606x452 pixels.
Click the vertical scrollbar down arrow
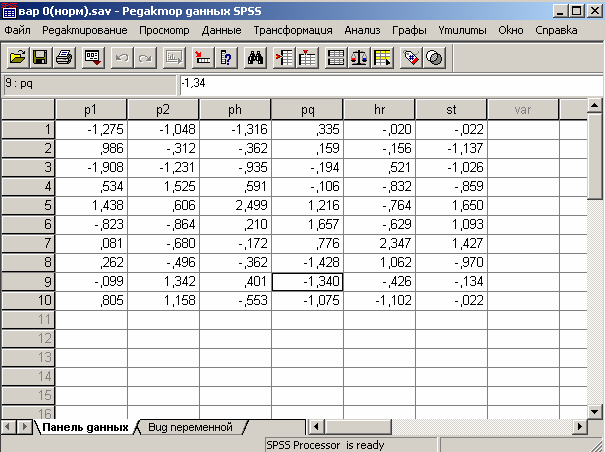(594, 411)
